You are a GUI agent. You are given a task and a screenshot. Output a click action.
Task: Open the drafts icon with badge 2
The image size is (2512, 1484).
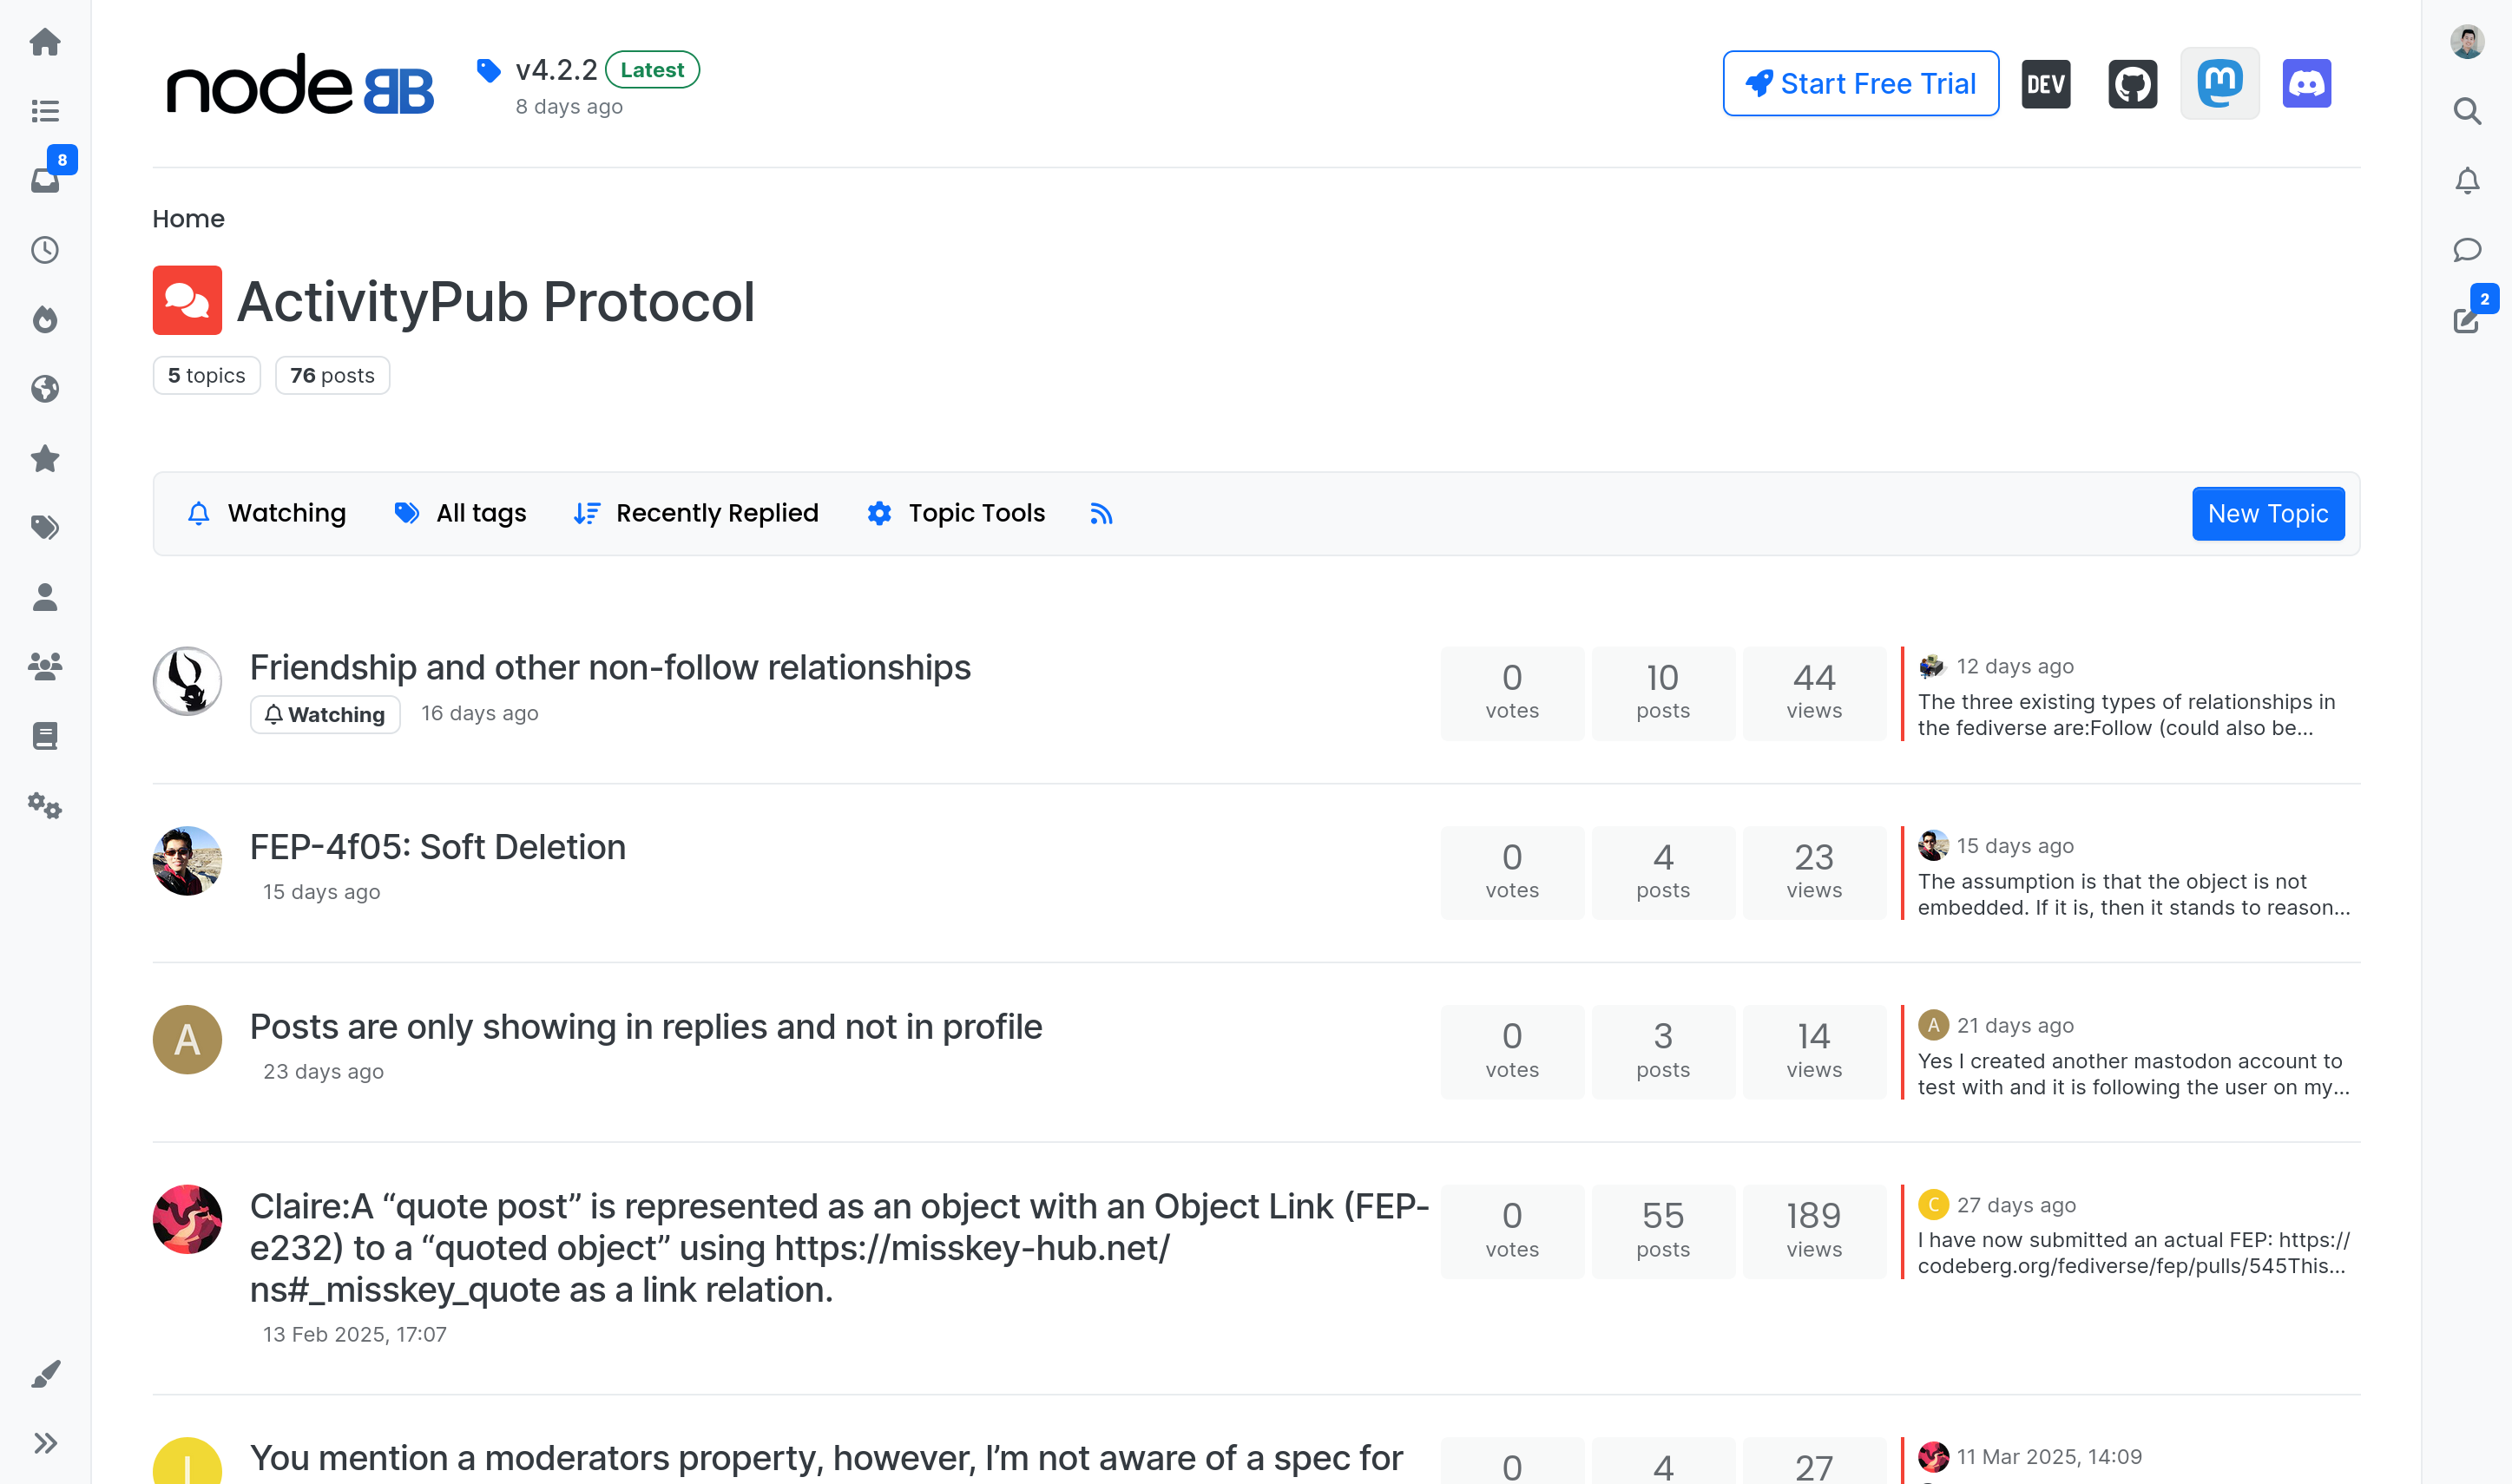(x=2466, y=319)
